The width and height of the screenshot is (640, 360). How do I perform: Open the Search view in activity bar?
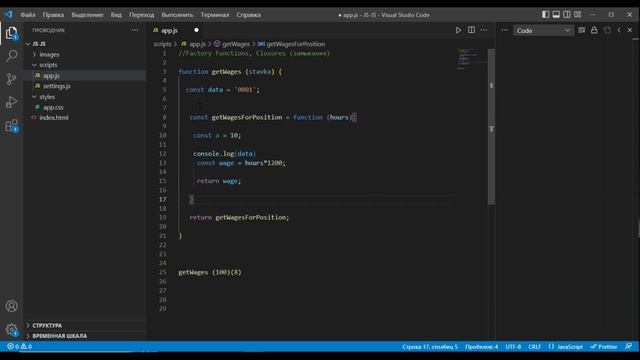pyautogui.click(x=11, y=56)
